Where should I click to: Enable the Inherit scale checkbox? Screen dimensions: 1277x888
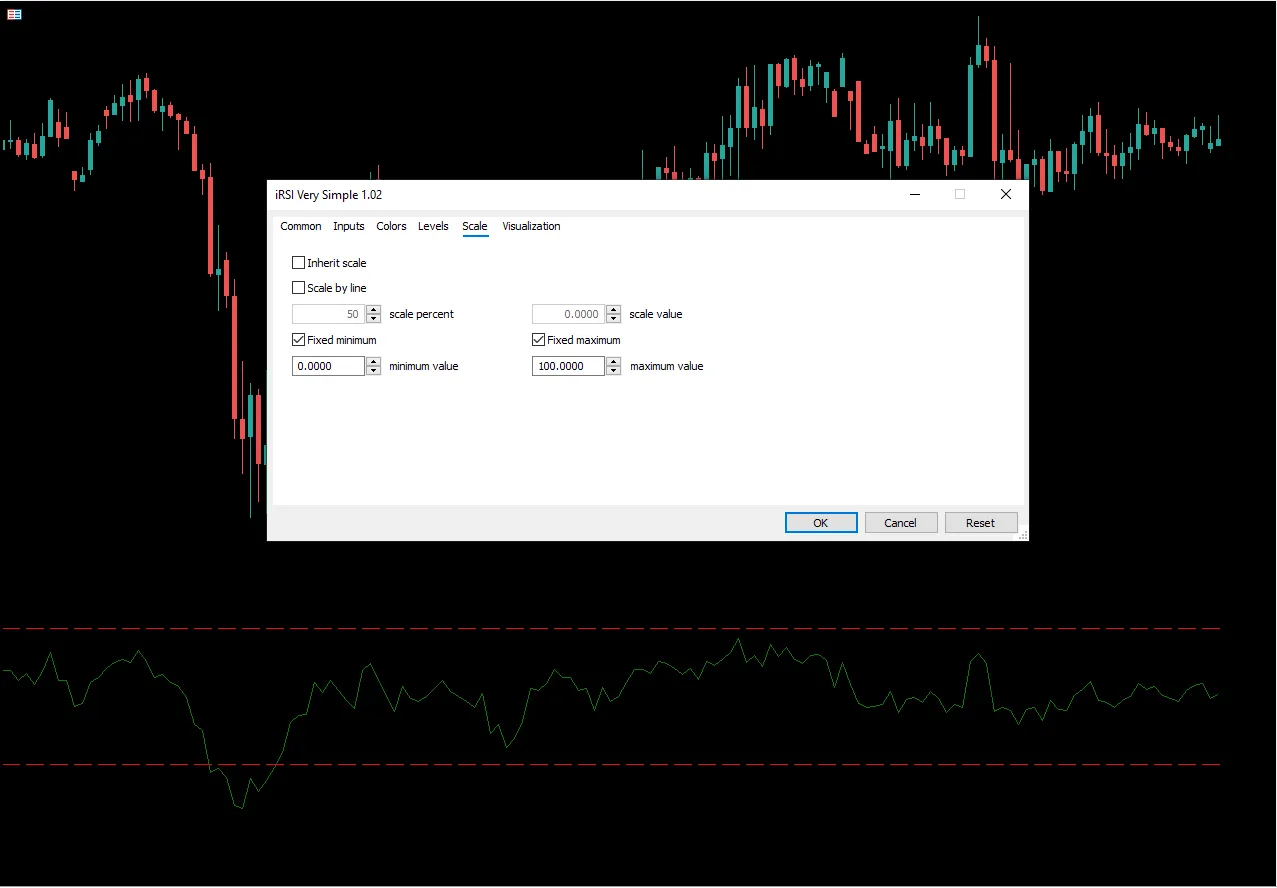point(298,263)
